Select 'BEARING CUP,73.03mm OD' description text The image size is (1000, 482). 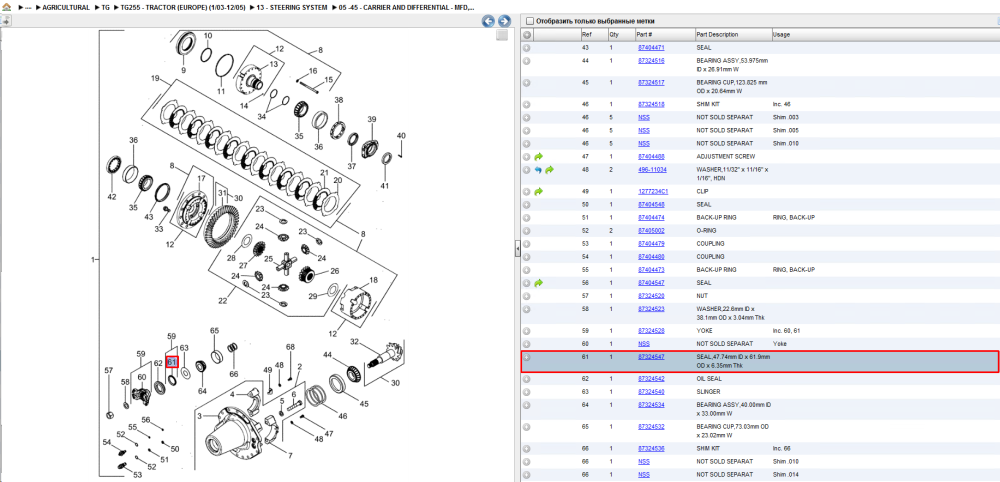tap(733, 427)
